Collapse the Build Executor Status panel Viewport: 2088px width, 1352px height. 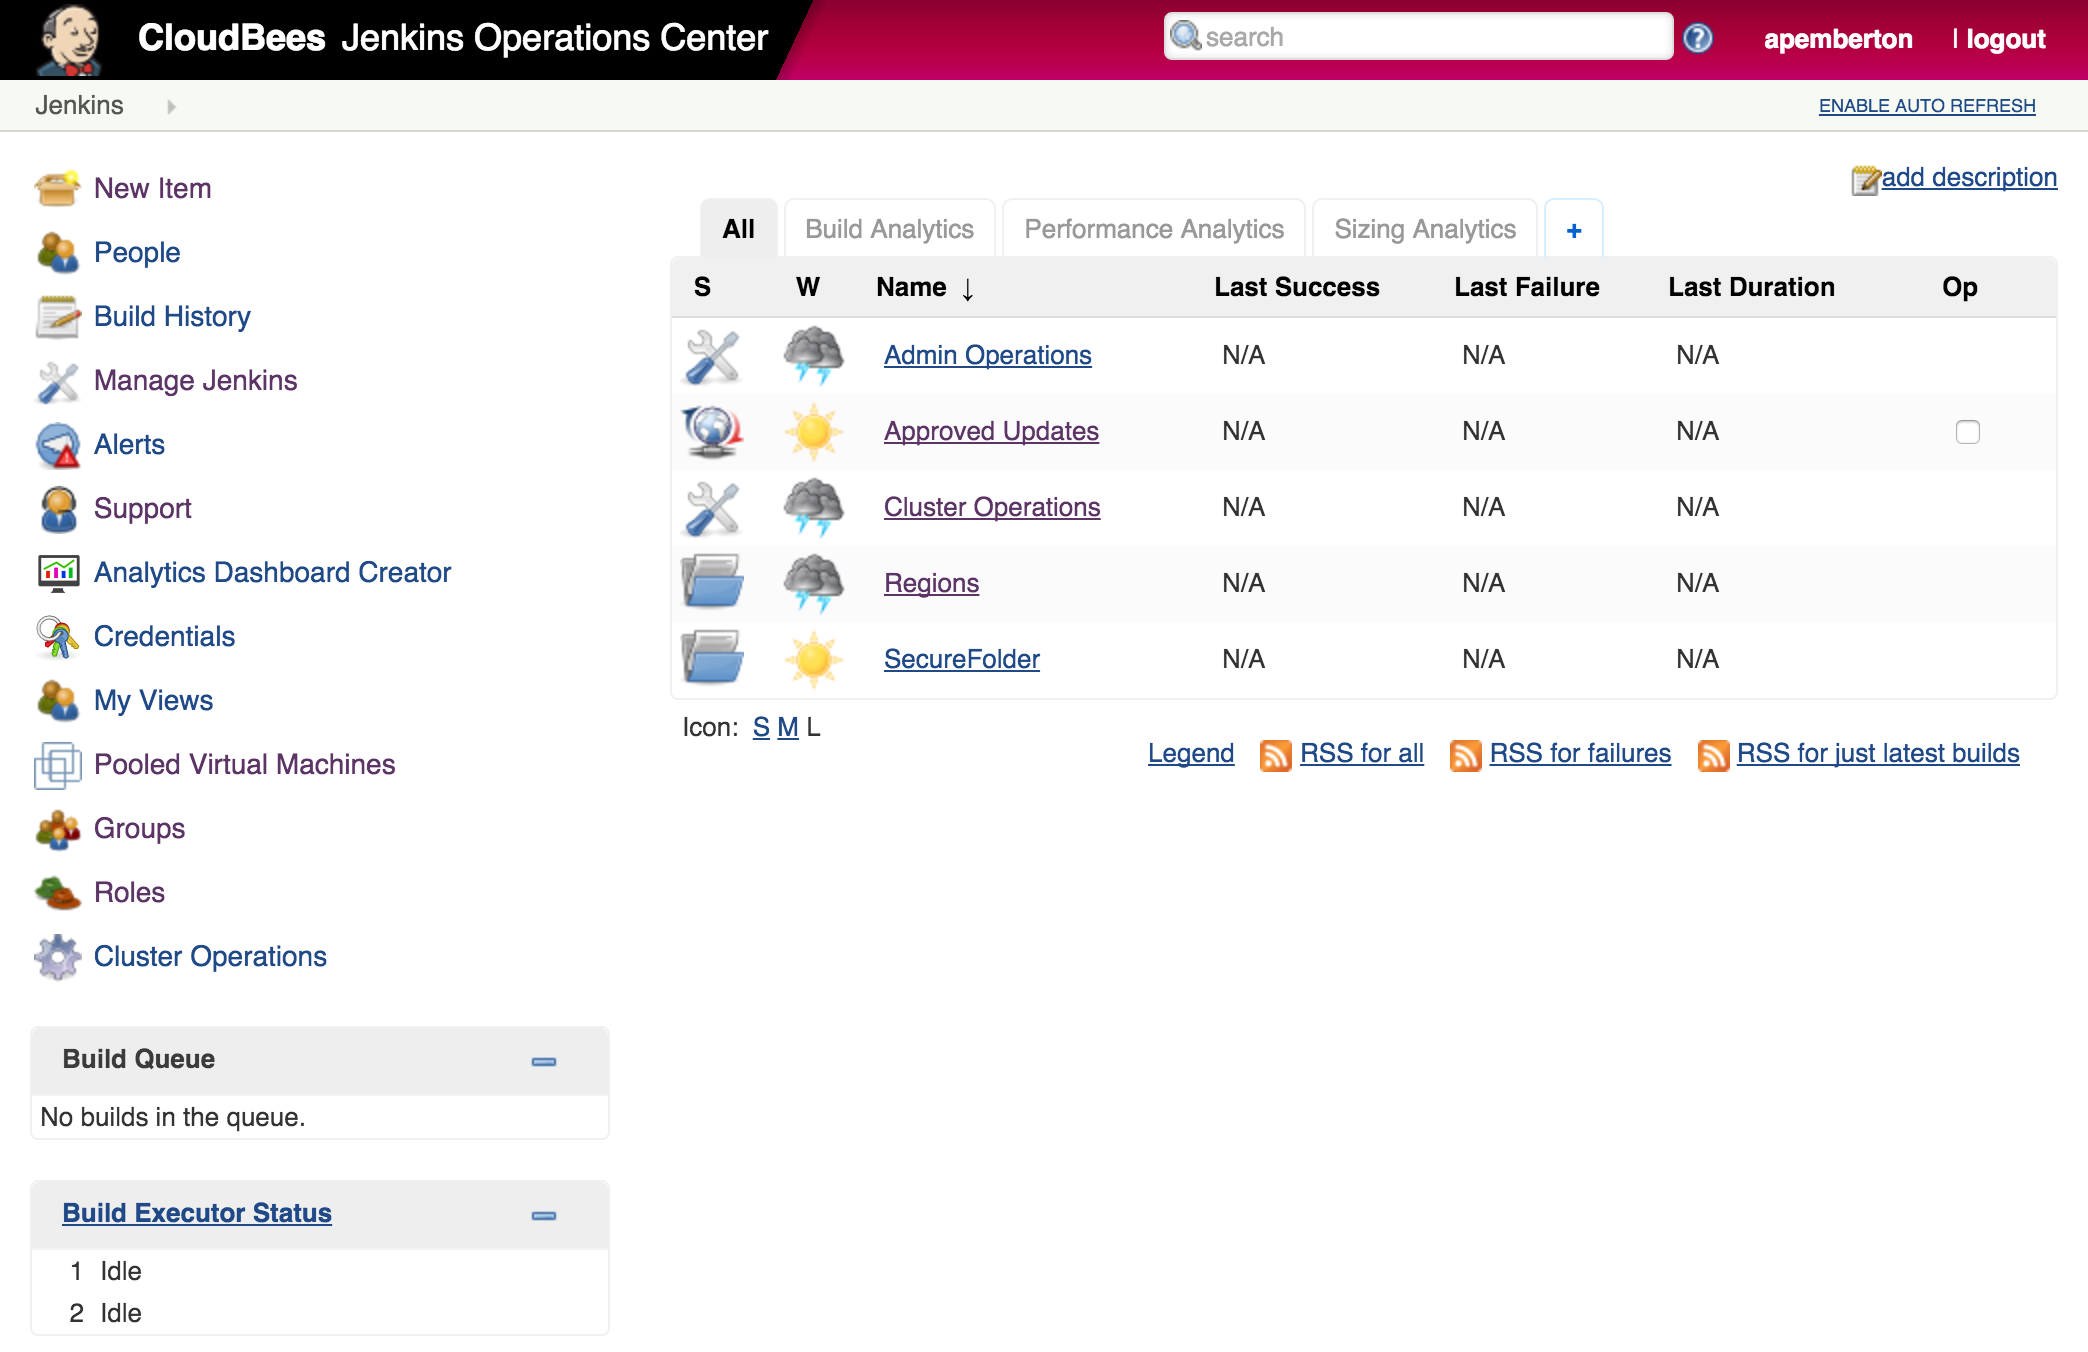coord(543,1215)
